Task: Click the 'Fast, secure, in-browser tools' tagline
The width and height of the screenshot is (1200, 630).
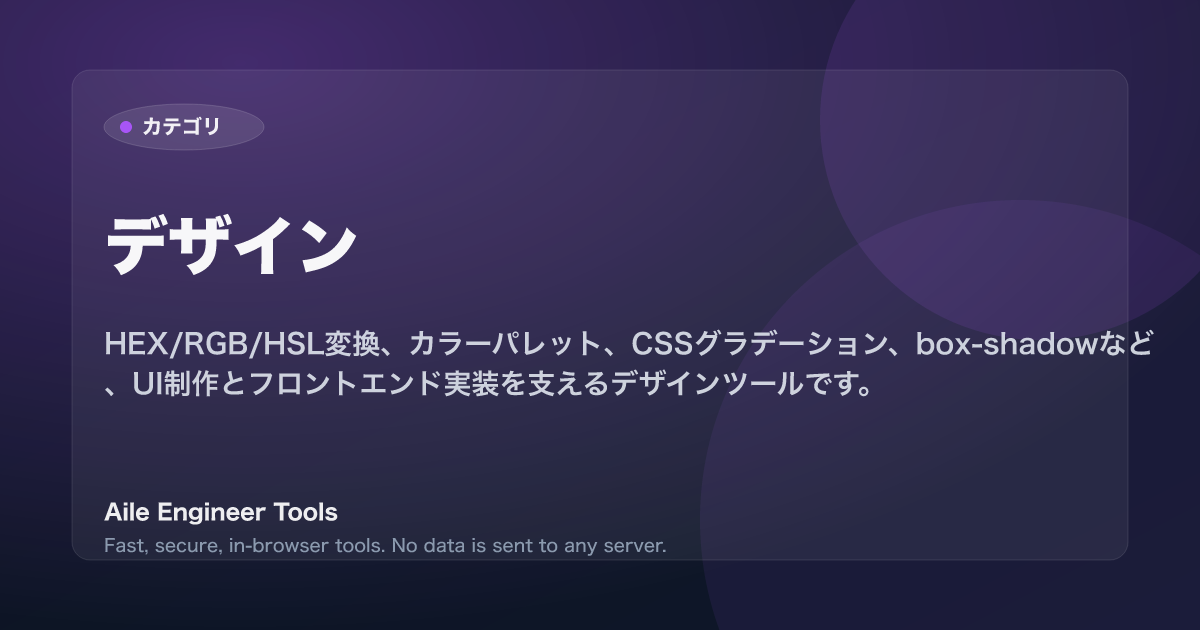Action: coord(385,546)
